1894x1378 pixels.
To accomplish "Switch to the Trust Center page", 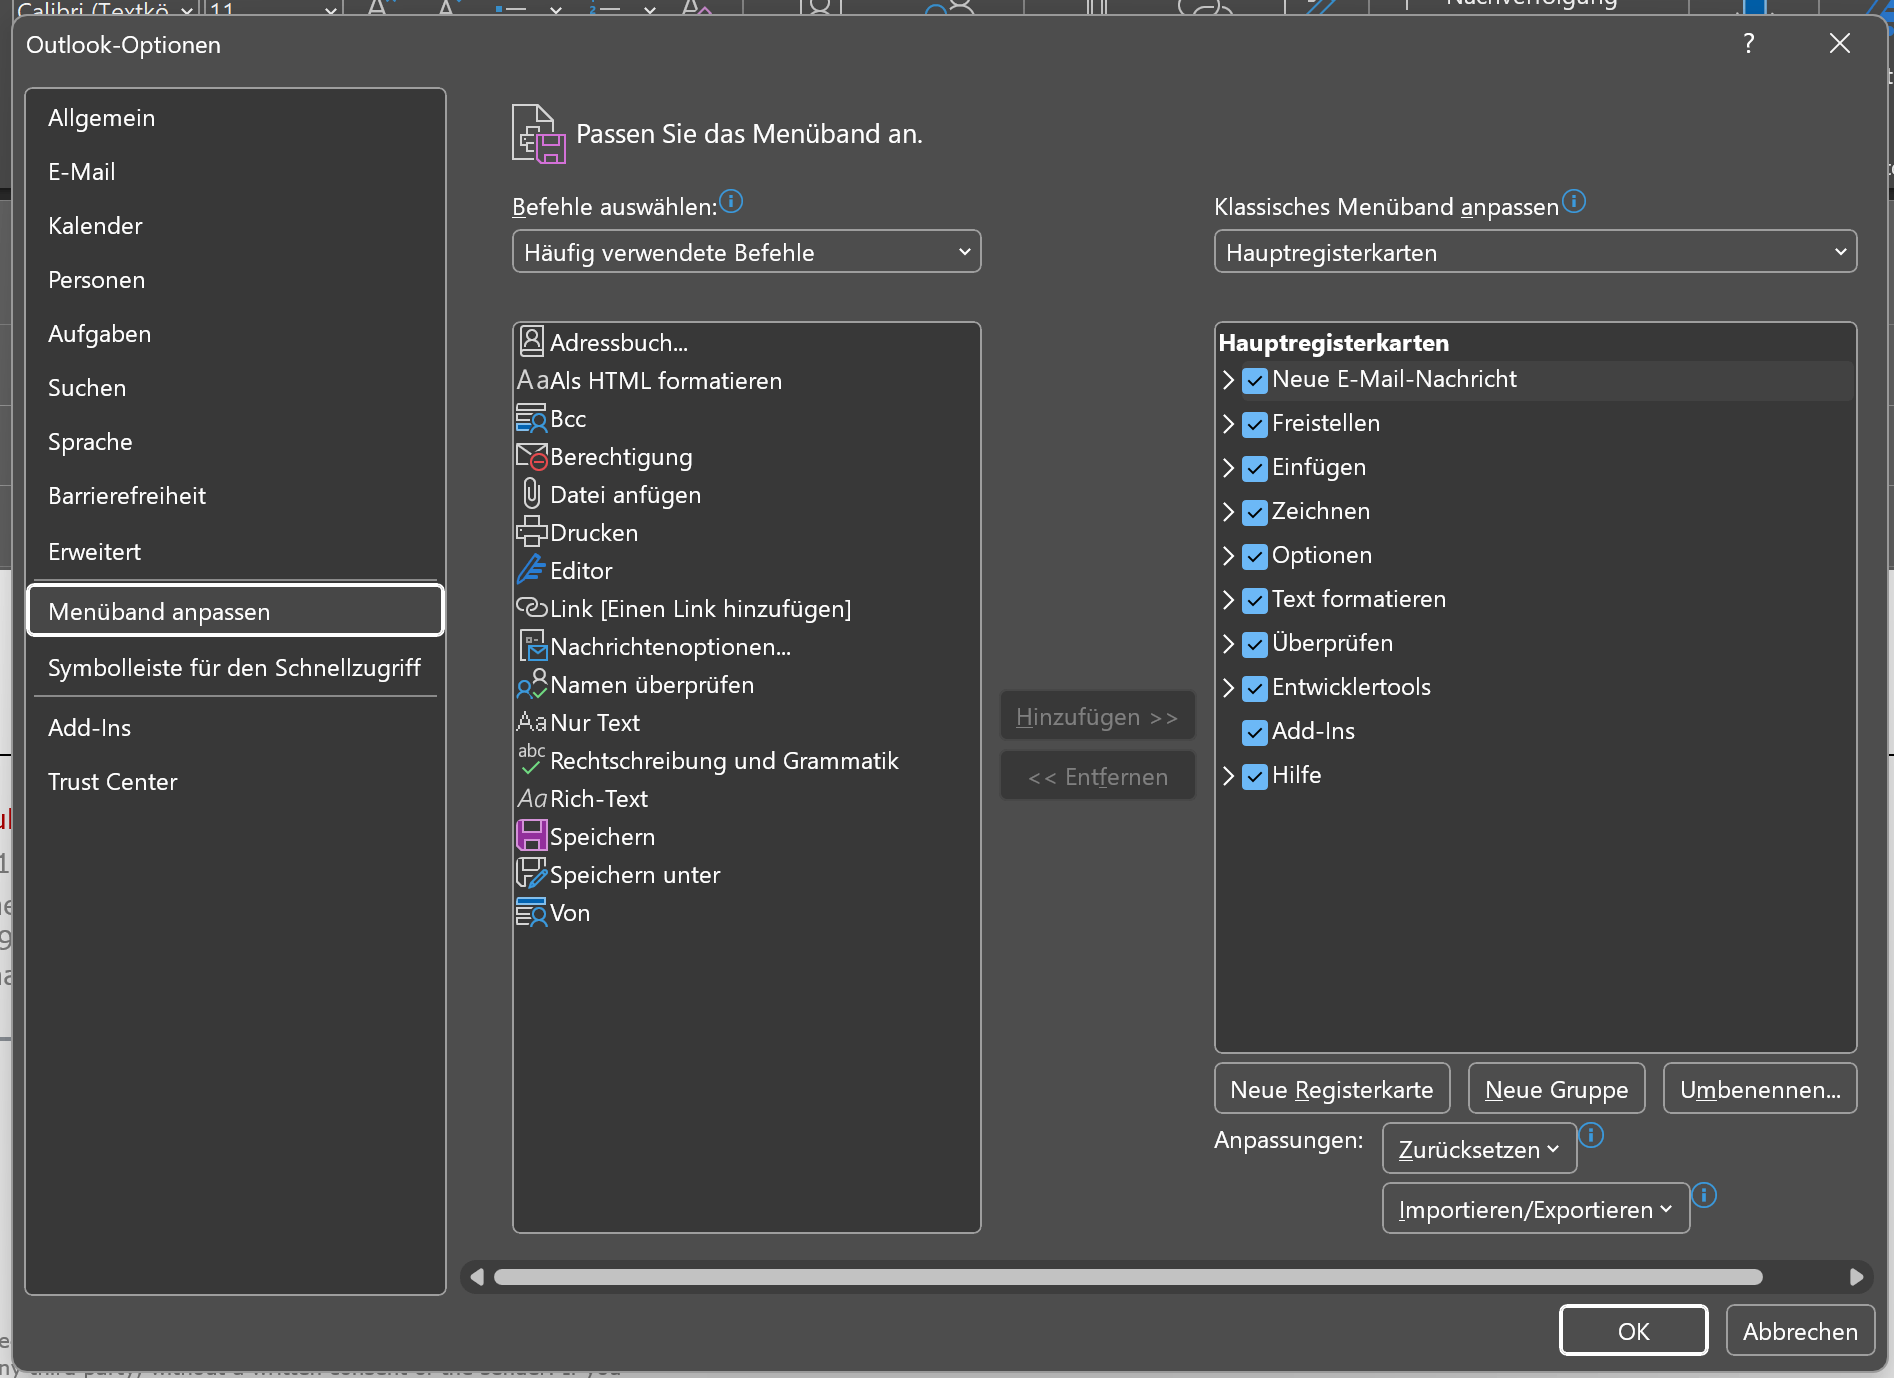I will pyautogui.click(x=236, y=782).
